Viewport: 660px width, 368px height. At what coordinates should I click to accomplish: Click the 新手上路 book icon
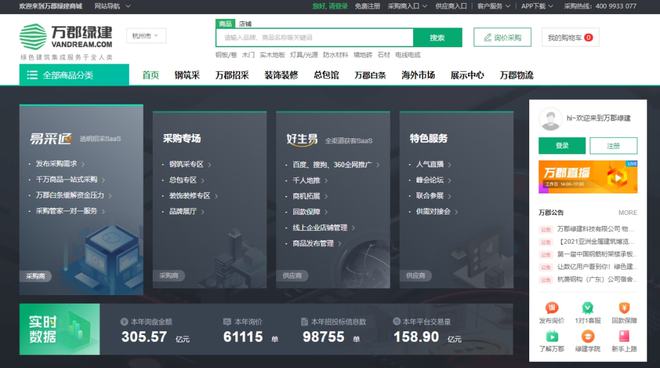pos(624,336)
